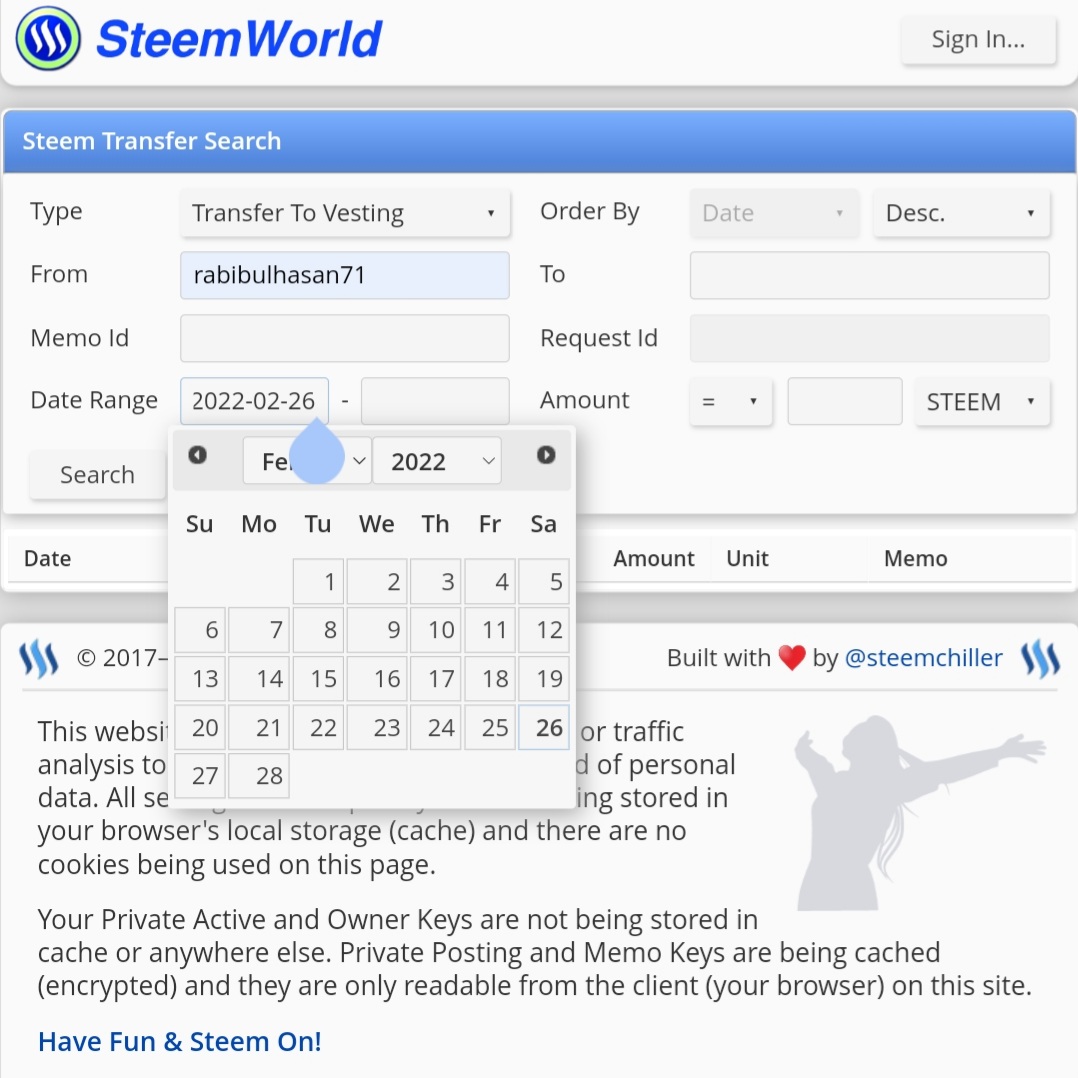
Task: Click the Sign In... button
Action: [978, 40]
